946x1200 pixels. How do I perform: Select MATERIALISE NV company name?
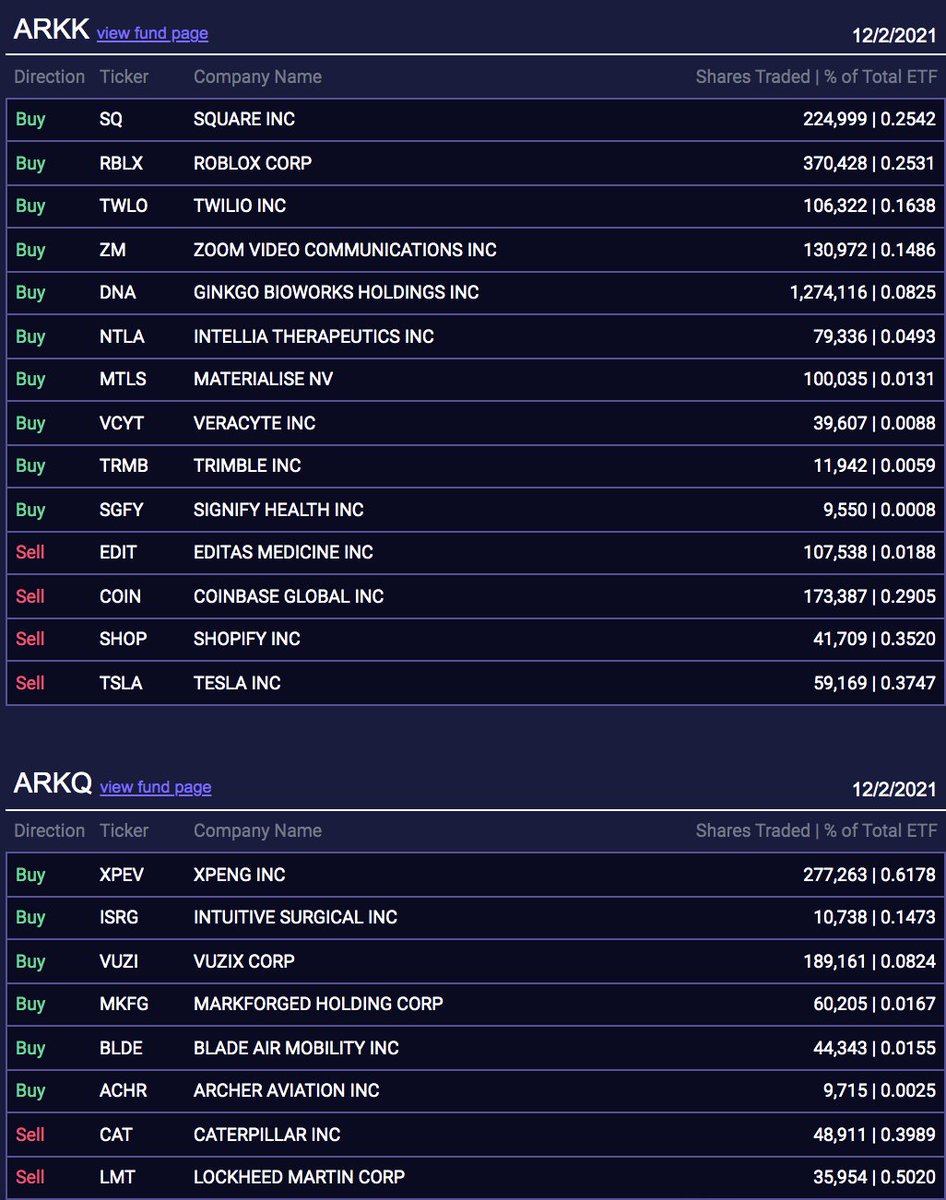coord(263,380)
